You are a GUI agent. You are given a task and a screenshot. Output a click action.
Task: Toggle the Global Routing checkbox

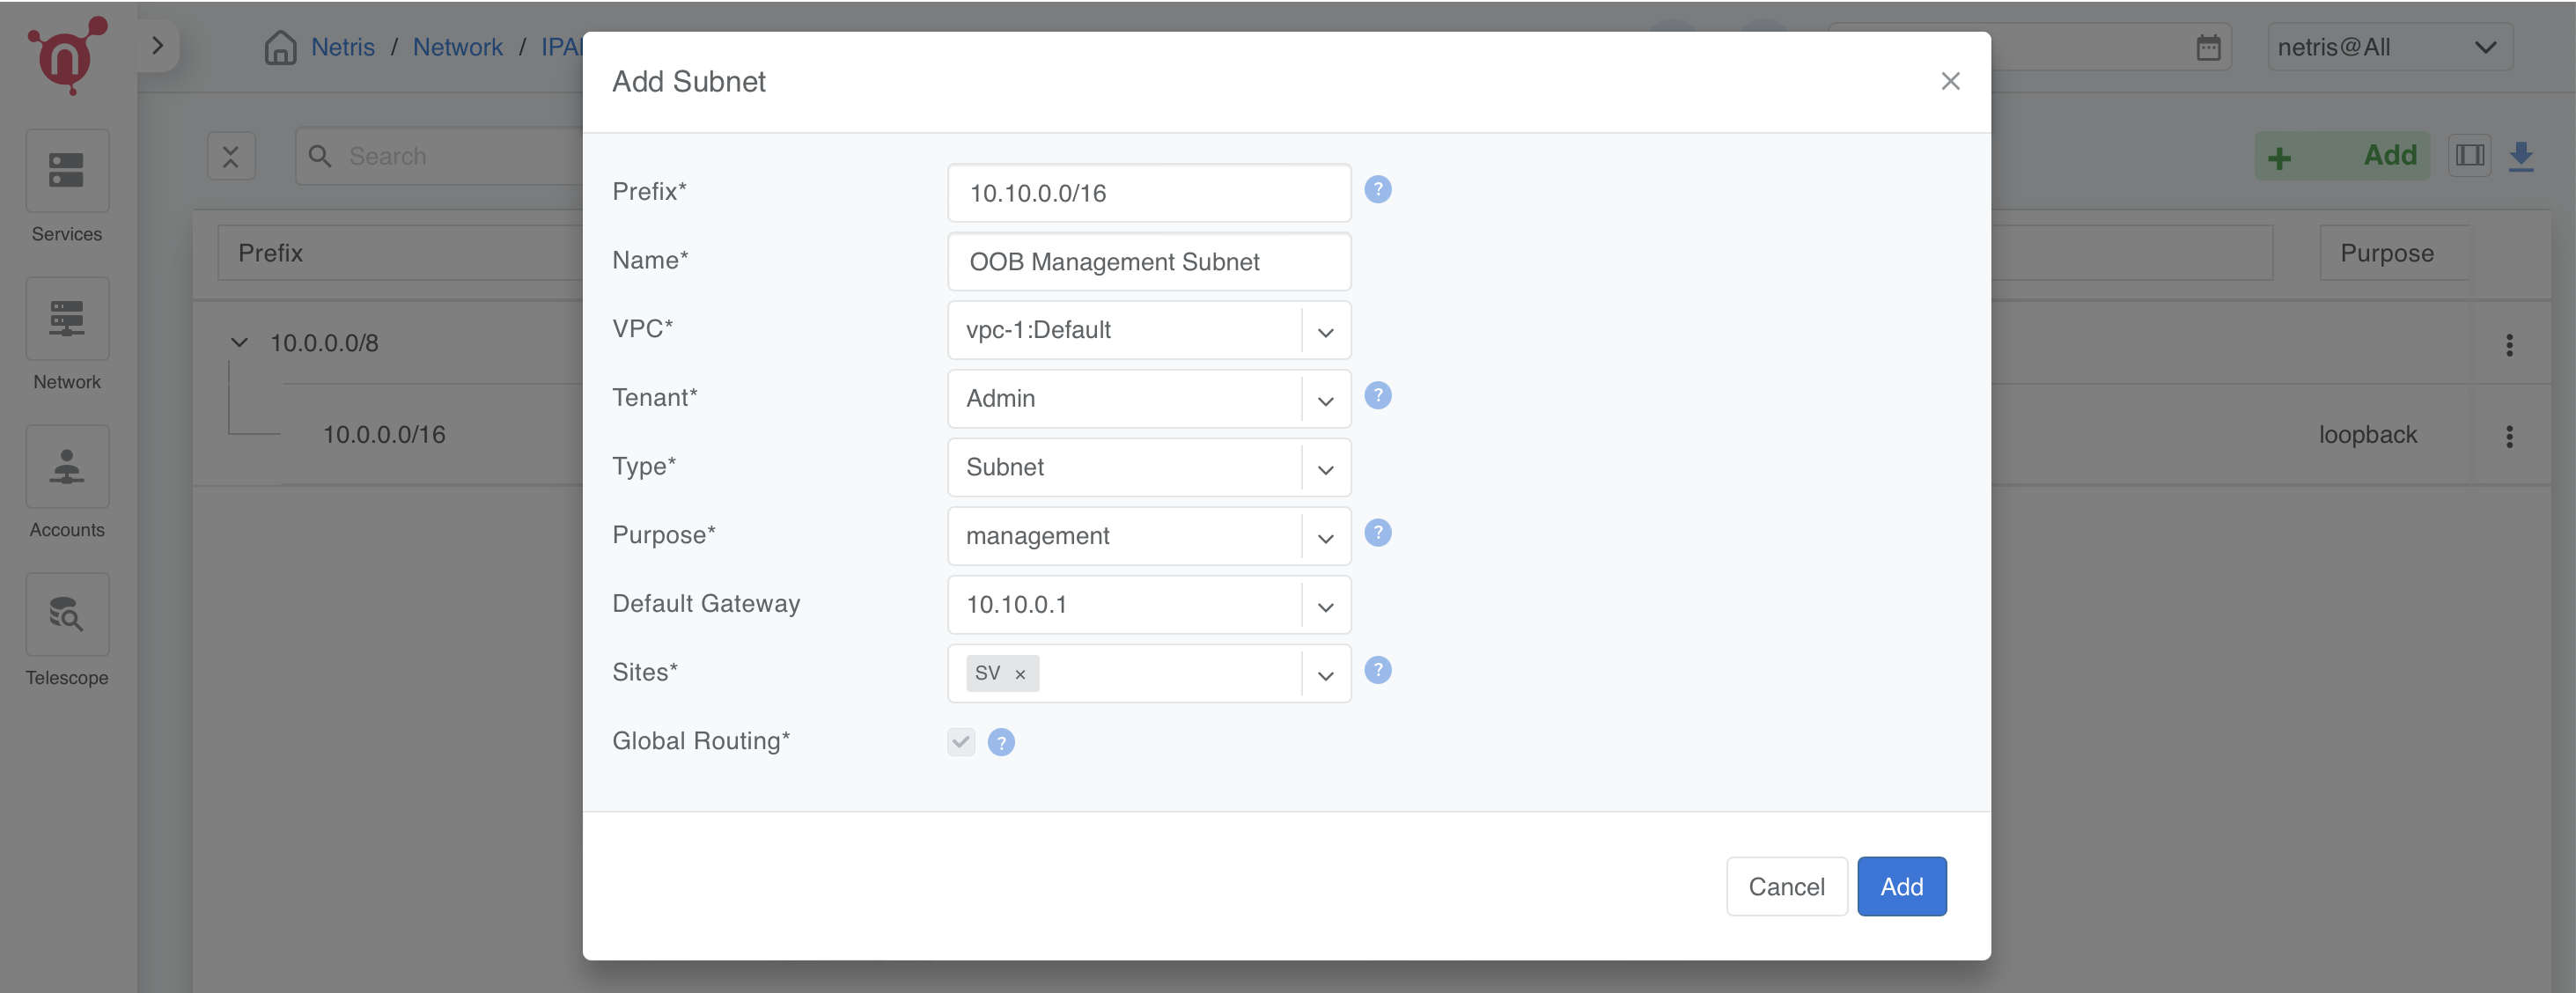coord(960,741)
